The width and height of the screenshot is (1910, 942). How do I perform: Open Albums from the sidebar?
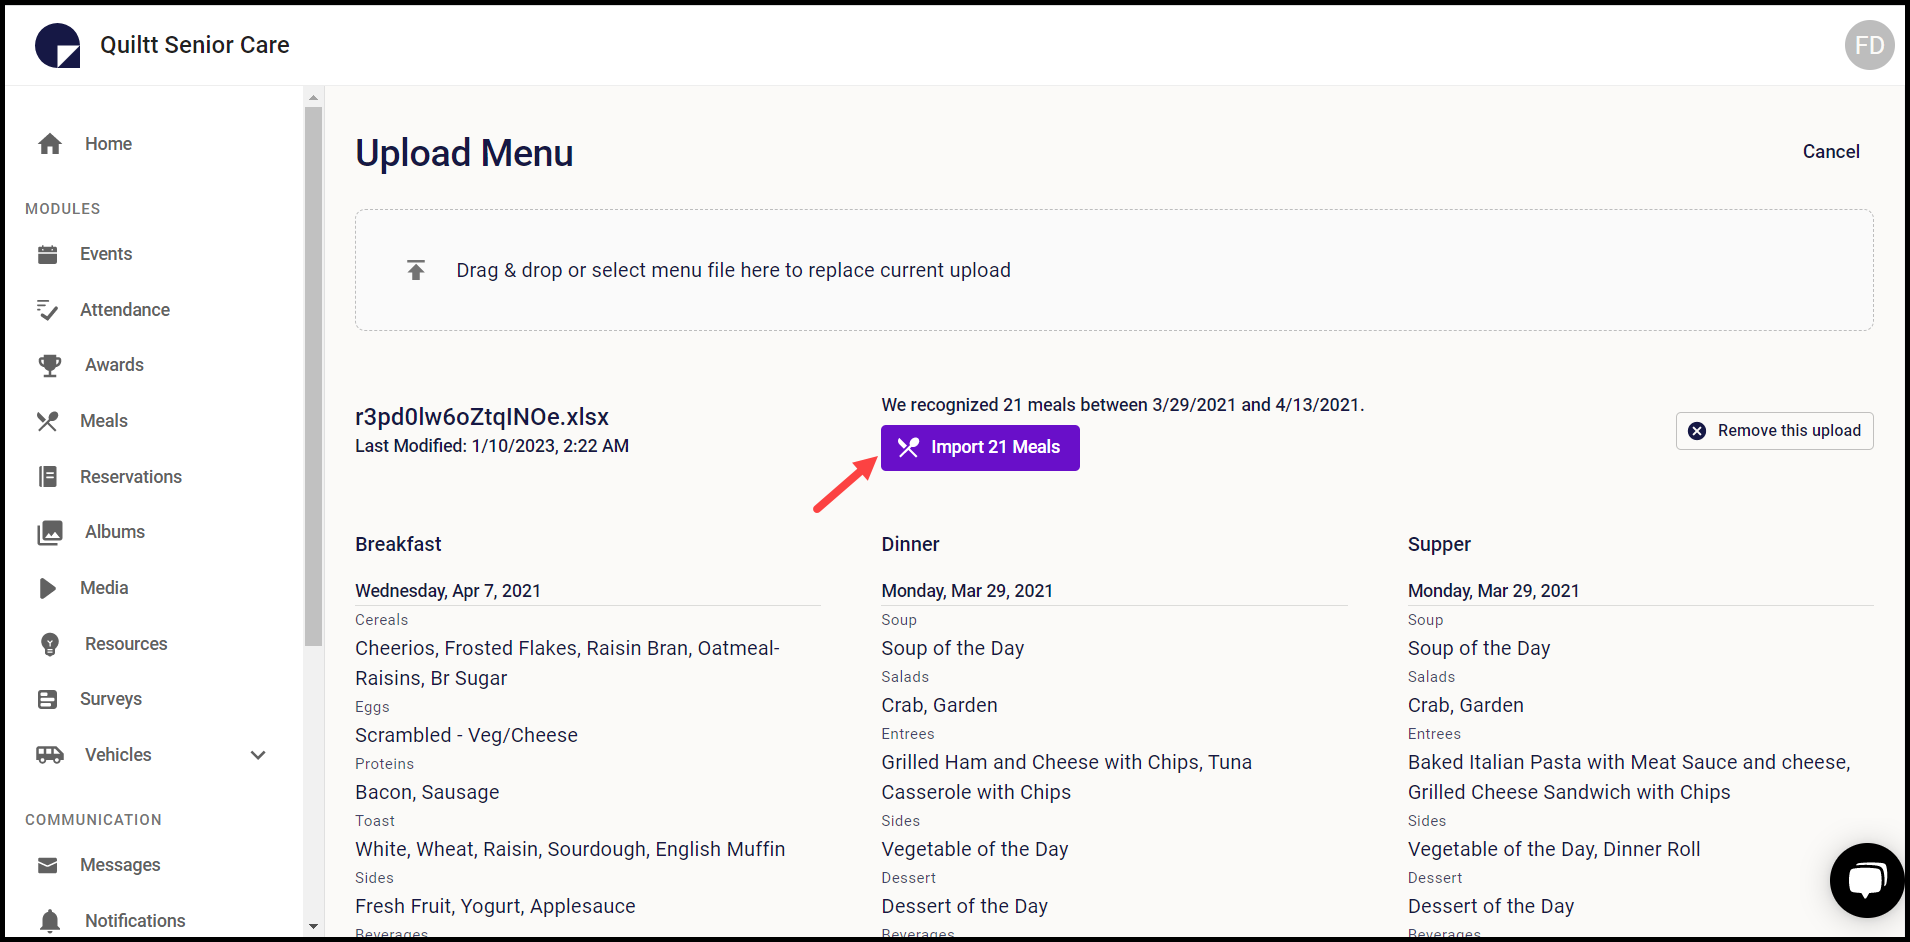(x=115, y=532)
